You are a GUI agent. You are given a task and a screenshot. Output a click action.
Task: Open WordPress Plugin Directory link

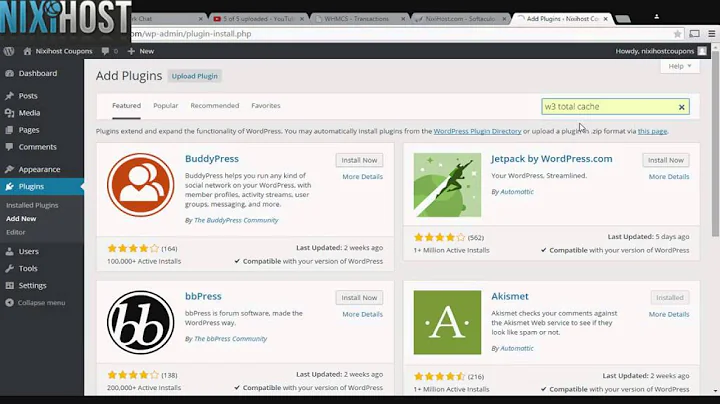[477, 131]
